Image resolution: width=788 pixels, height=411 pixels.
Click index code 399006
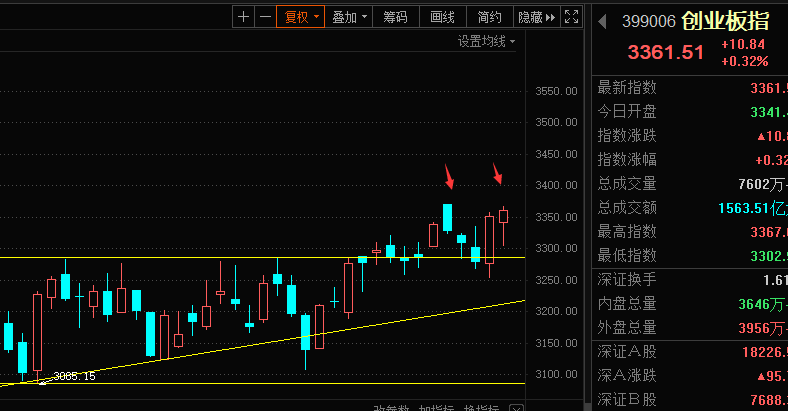coord(649,21)
